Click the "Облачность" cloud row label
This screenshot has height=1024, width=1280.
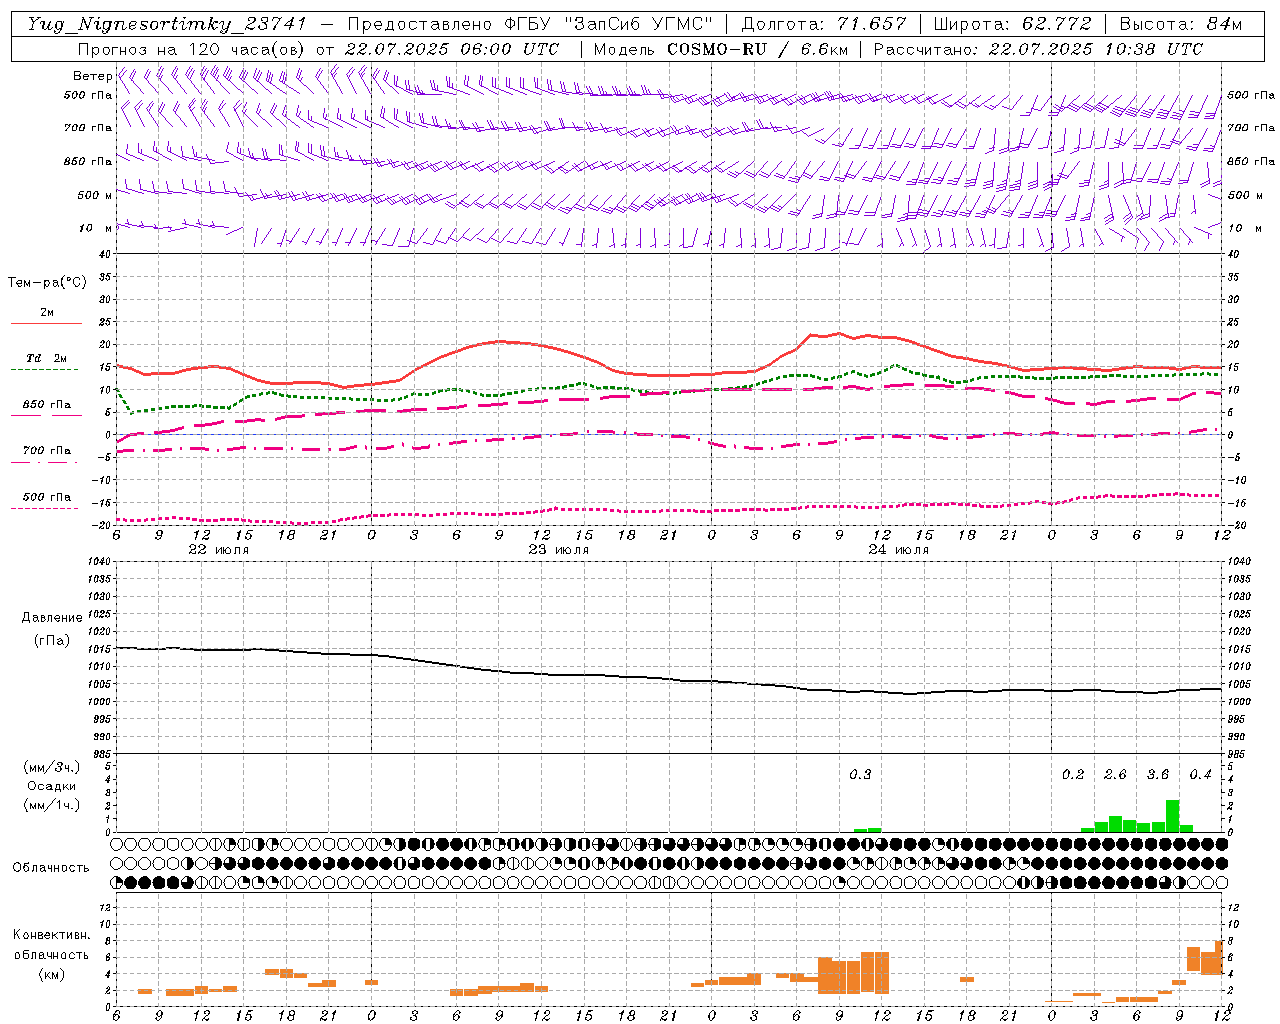click(x=51, y=867)
